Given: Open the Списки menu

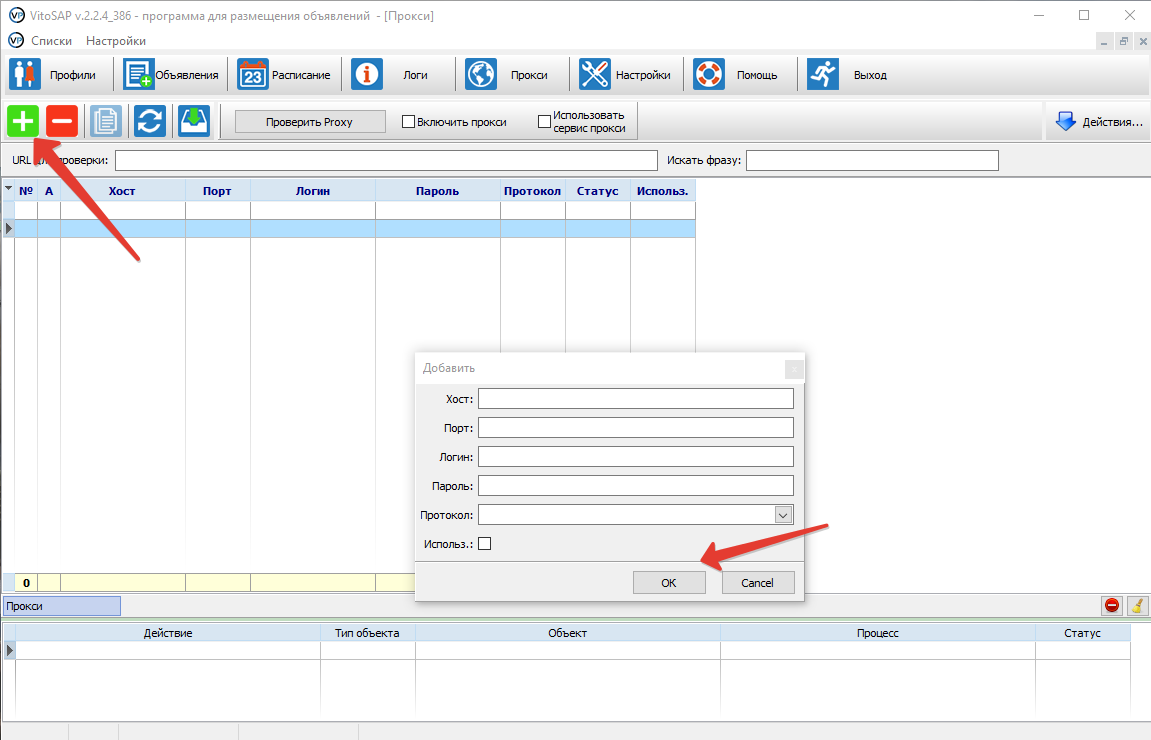Looking at the screenshot, I should [x=51, y=41].
